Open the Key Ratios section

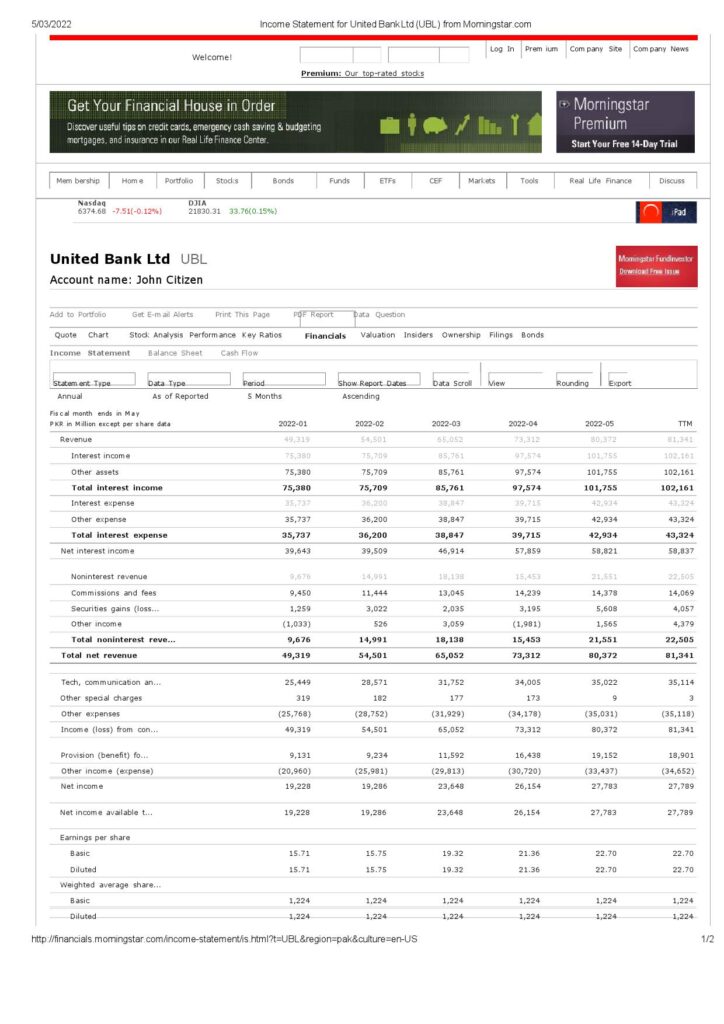pos(262,335)
